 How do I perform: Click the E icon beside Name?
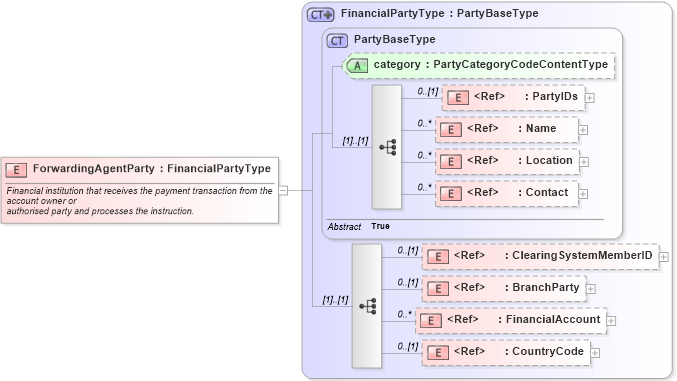tap(451, 130)
